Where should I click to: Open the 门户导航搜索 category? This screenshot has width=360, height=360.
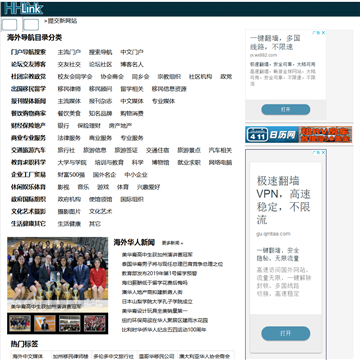tap(28, 52)
